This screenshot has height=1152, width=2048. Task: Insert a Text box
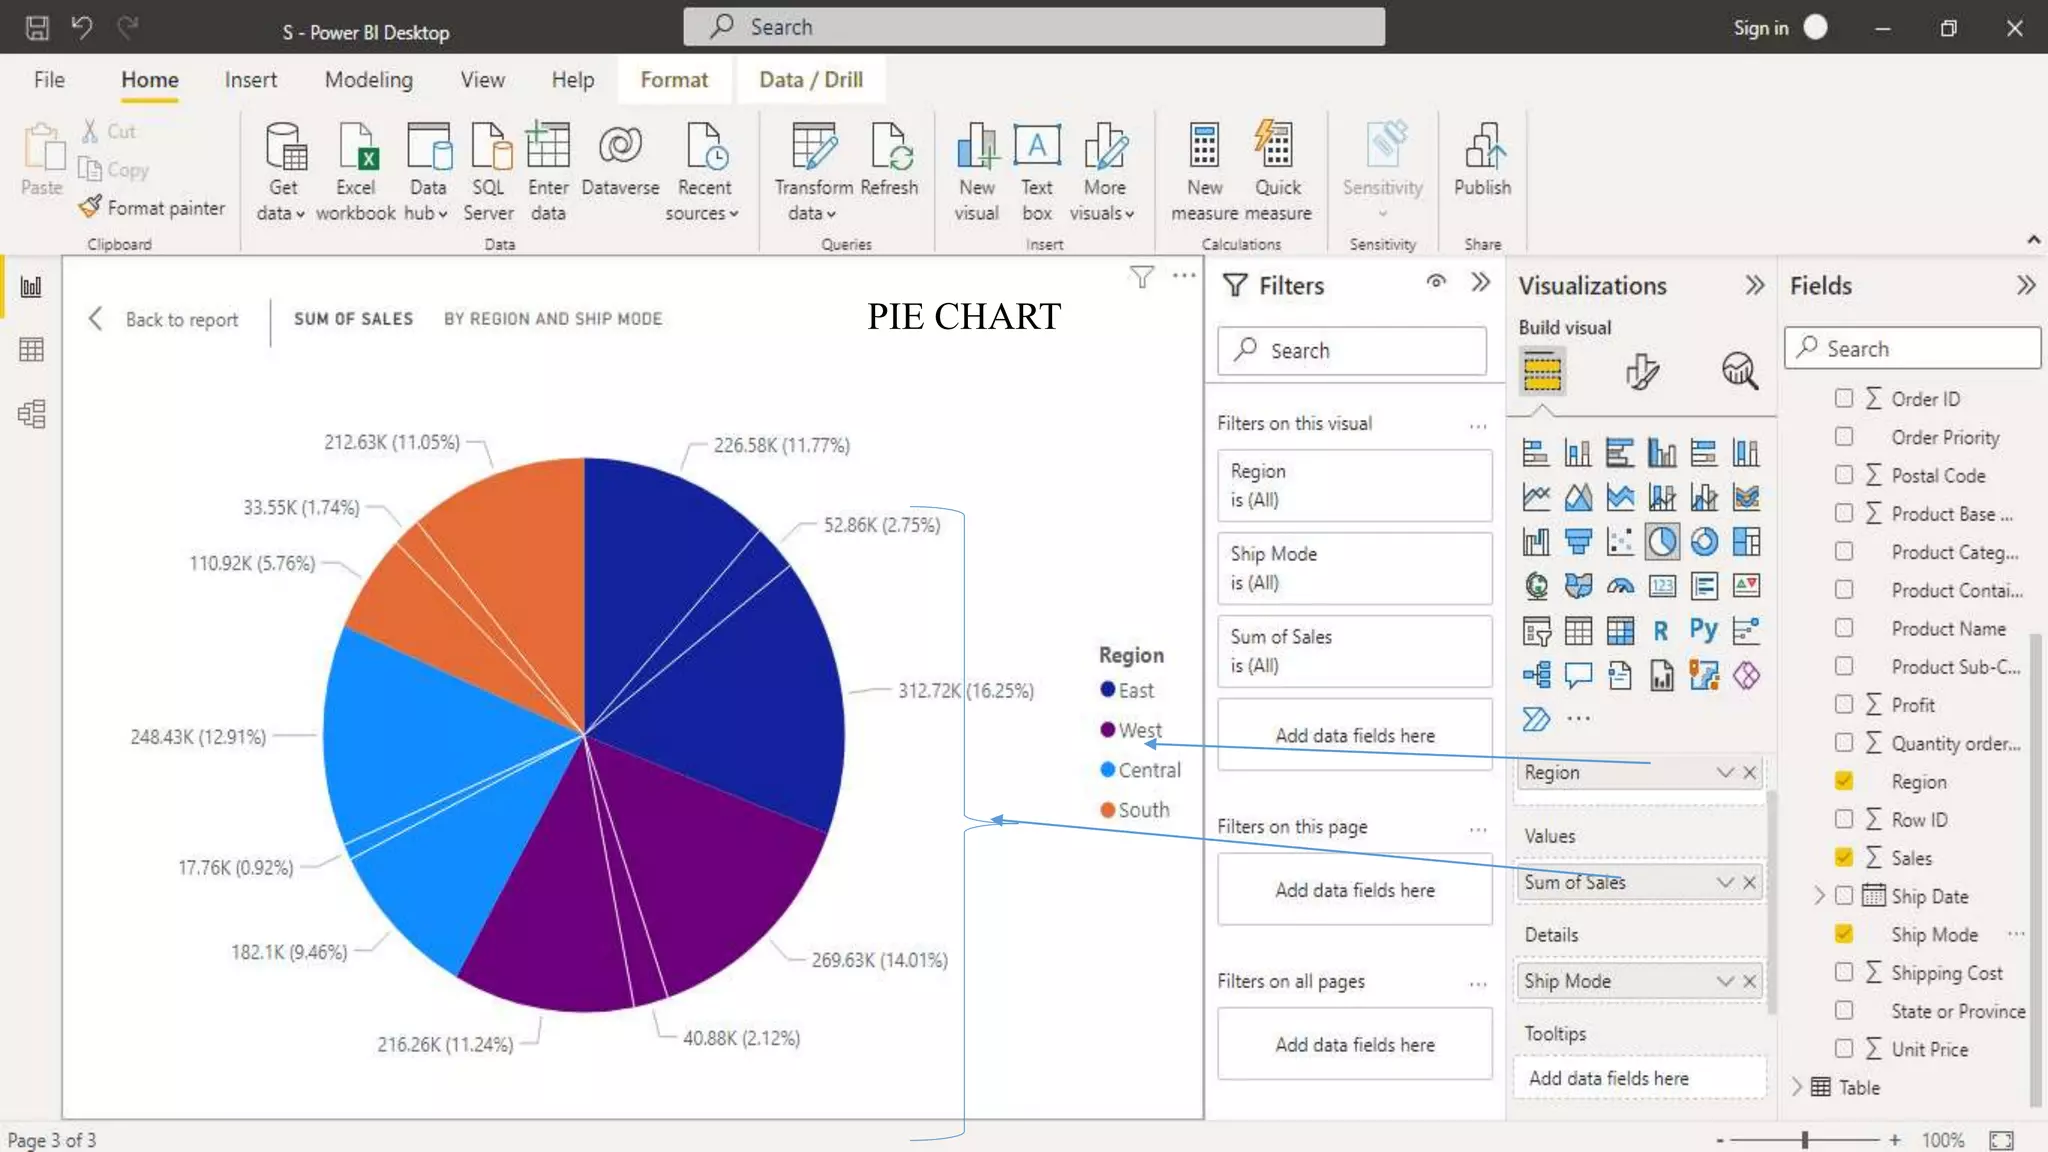pyautogui.click(x=1037, y=172)
